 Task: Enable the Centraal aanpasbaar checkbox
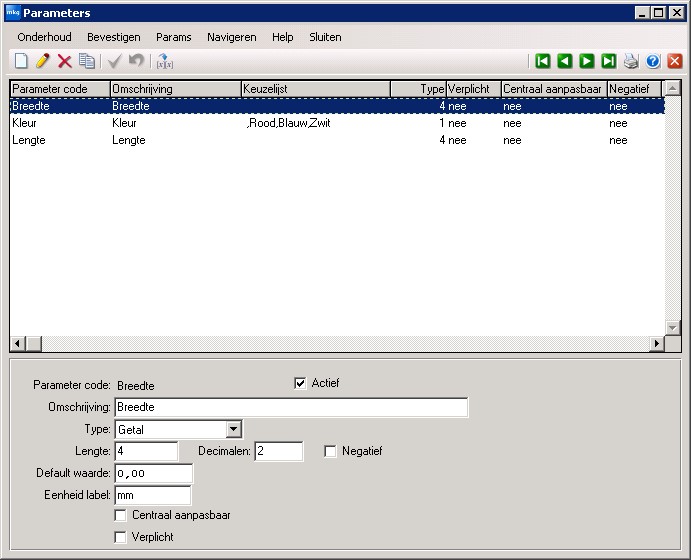click(120, 515)
